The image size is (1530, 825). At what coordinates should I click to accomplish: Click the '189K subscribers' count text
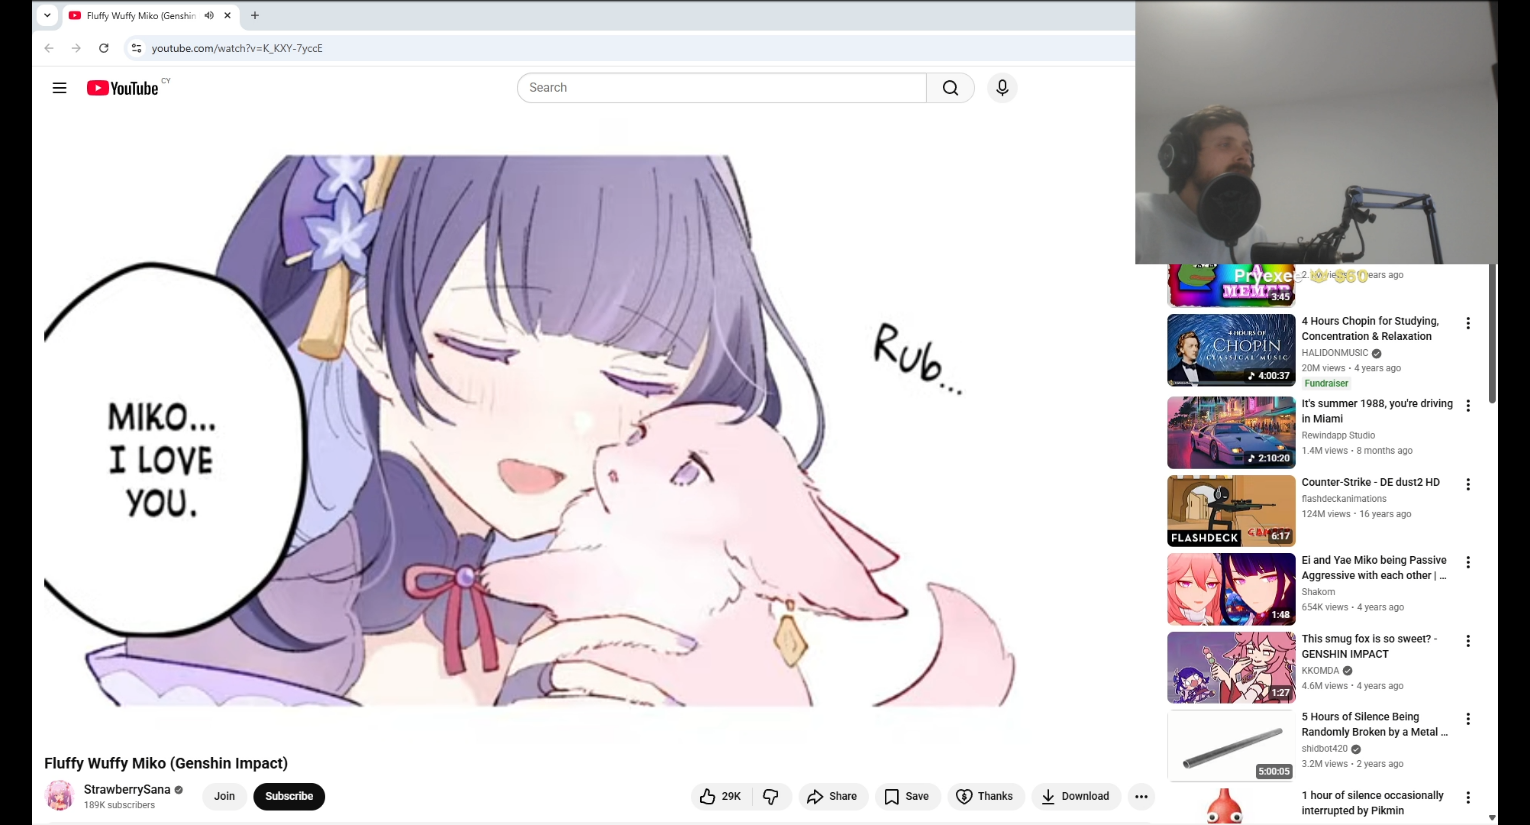119,805
